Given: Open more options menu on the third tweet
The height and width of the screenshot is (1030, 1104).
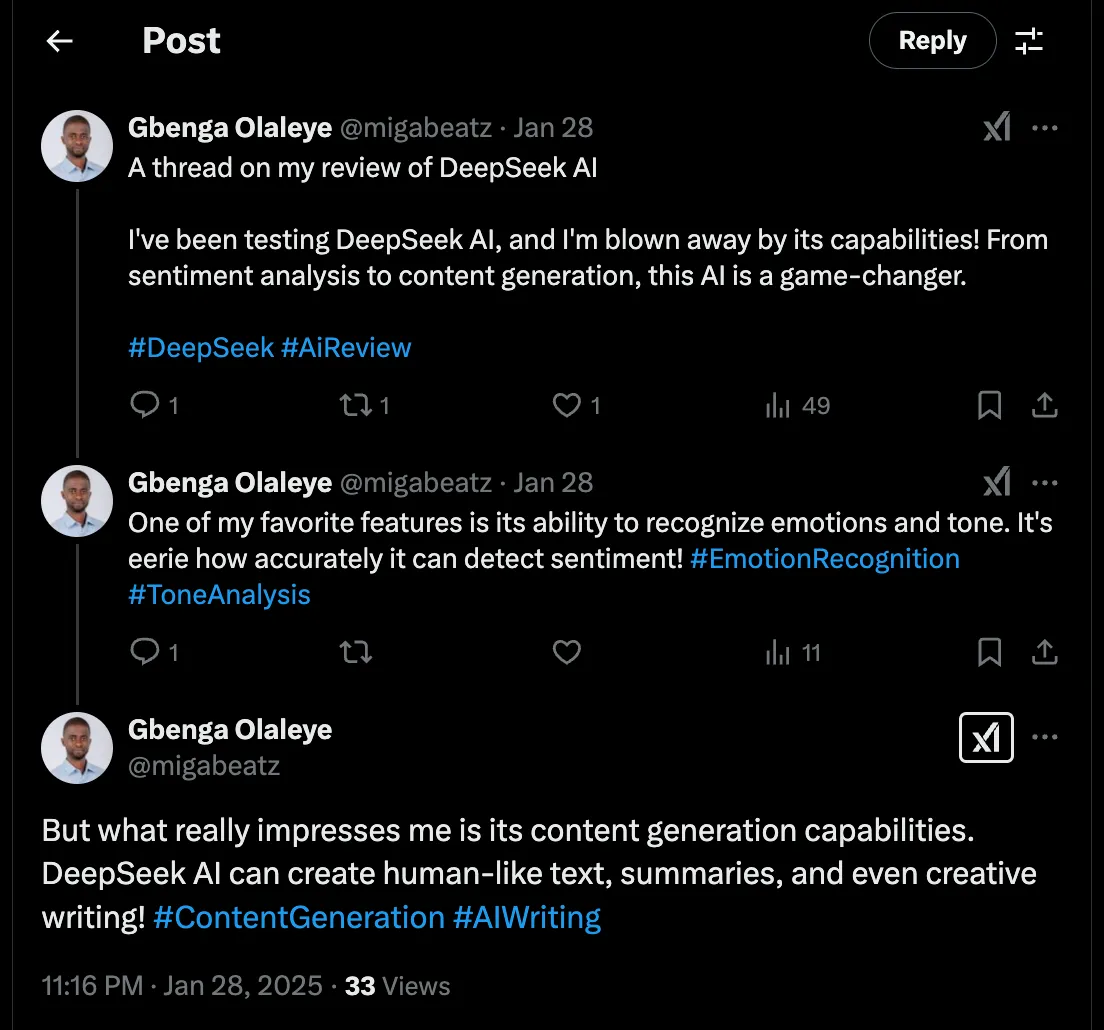Looking at the screenshot, I should coord(1046,737).
